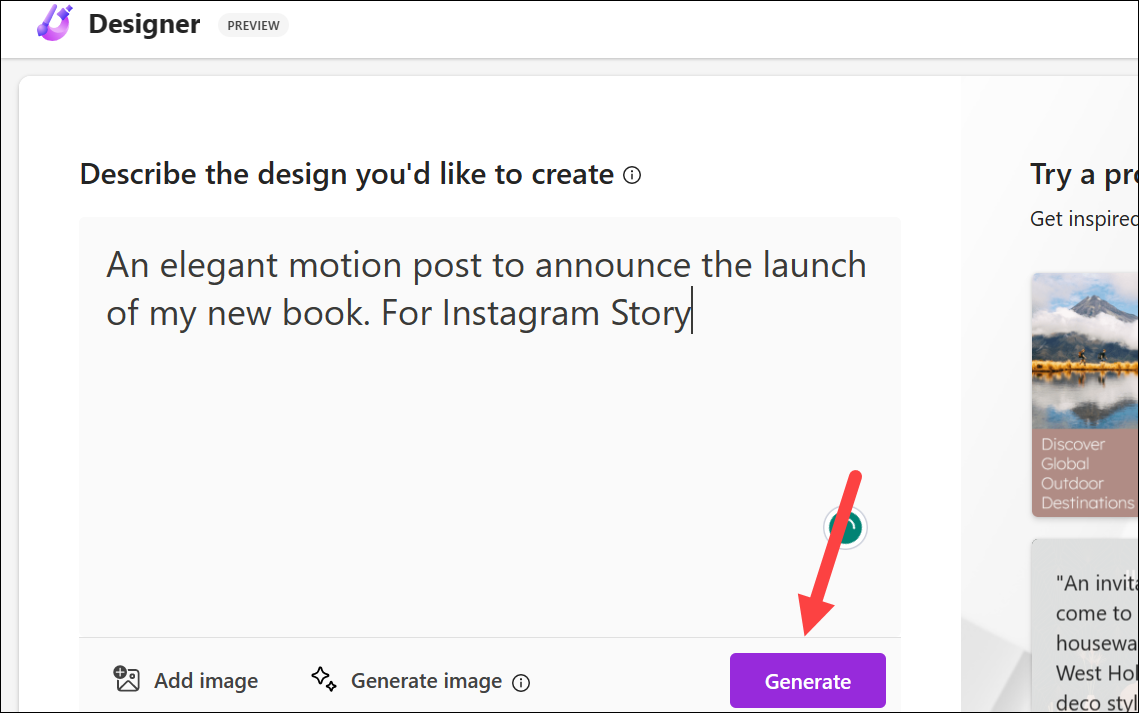Click the sparkle icon next to Generate image
This screenshot has width=1139, height=713.
click(323, 679)
